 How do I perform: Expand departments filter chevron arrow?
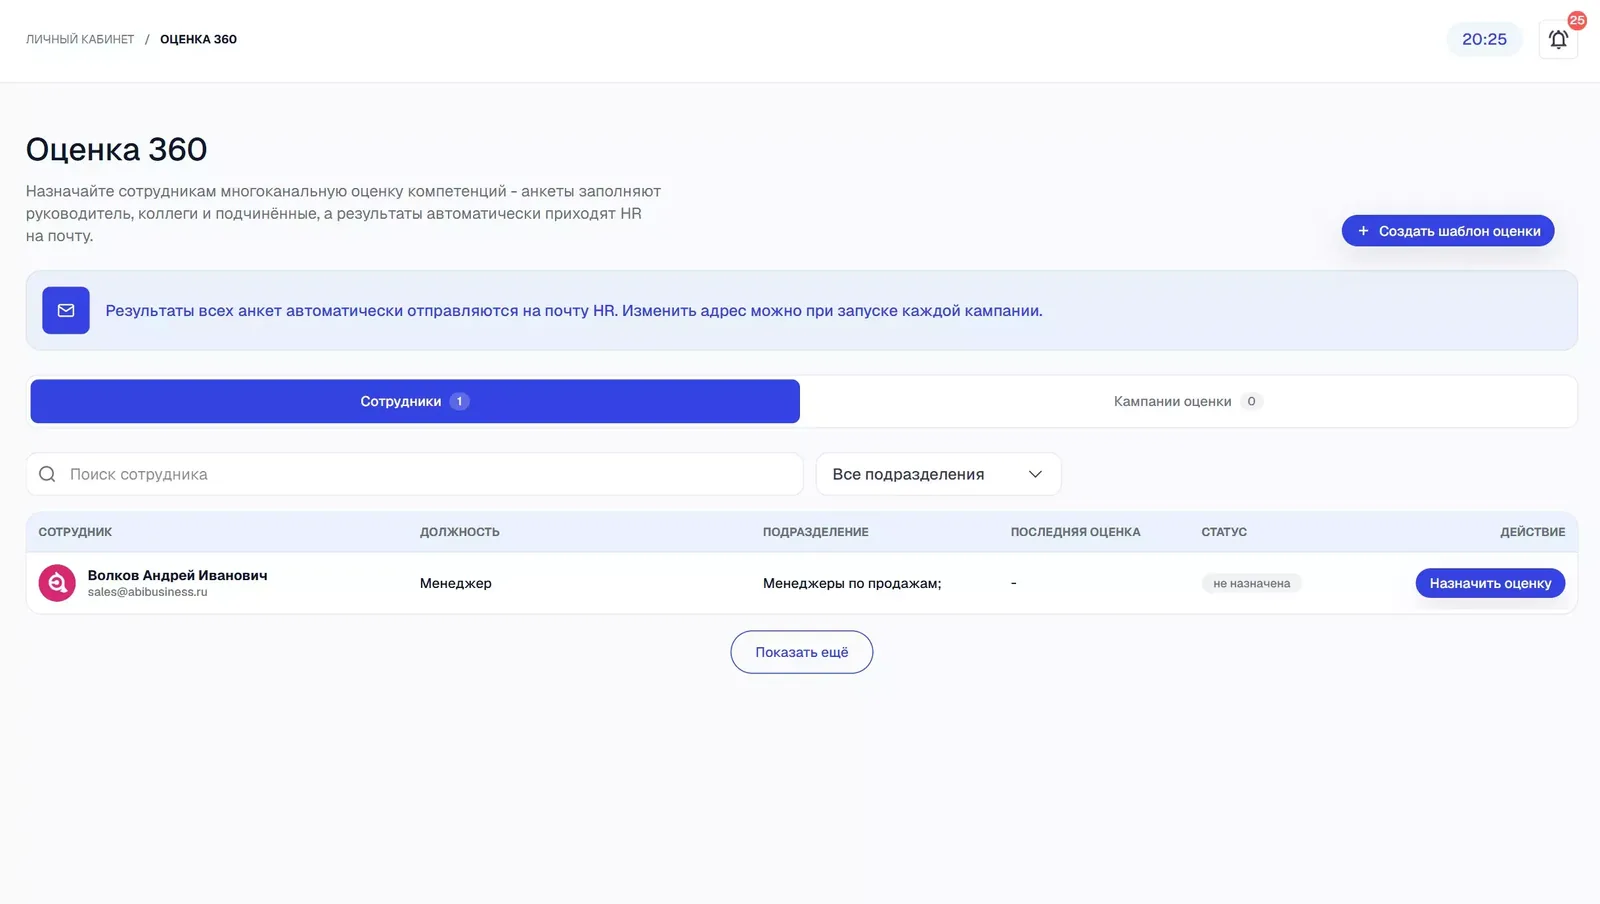coord(1035,474)
